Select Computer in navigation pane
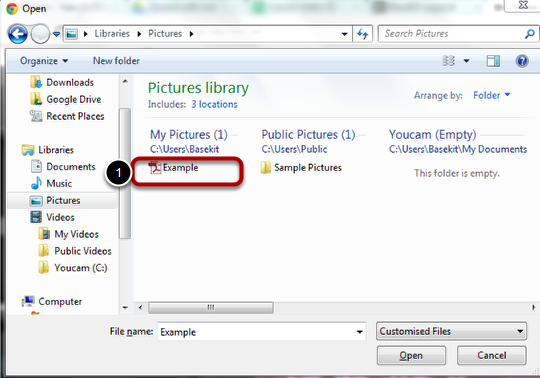The width and height of the screenshot is (540, 378). point(60,302)
